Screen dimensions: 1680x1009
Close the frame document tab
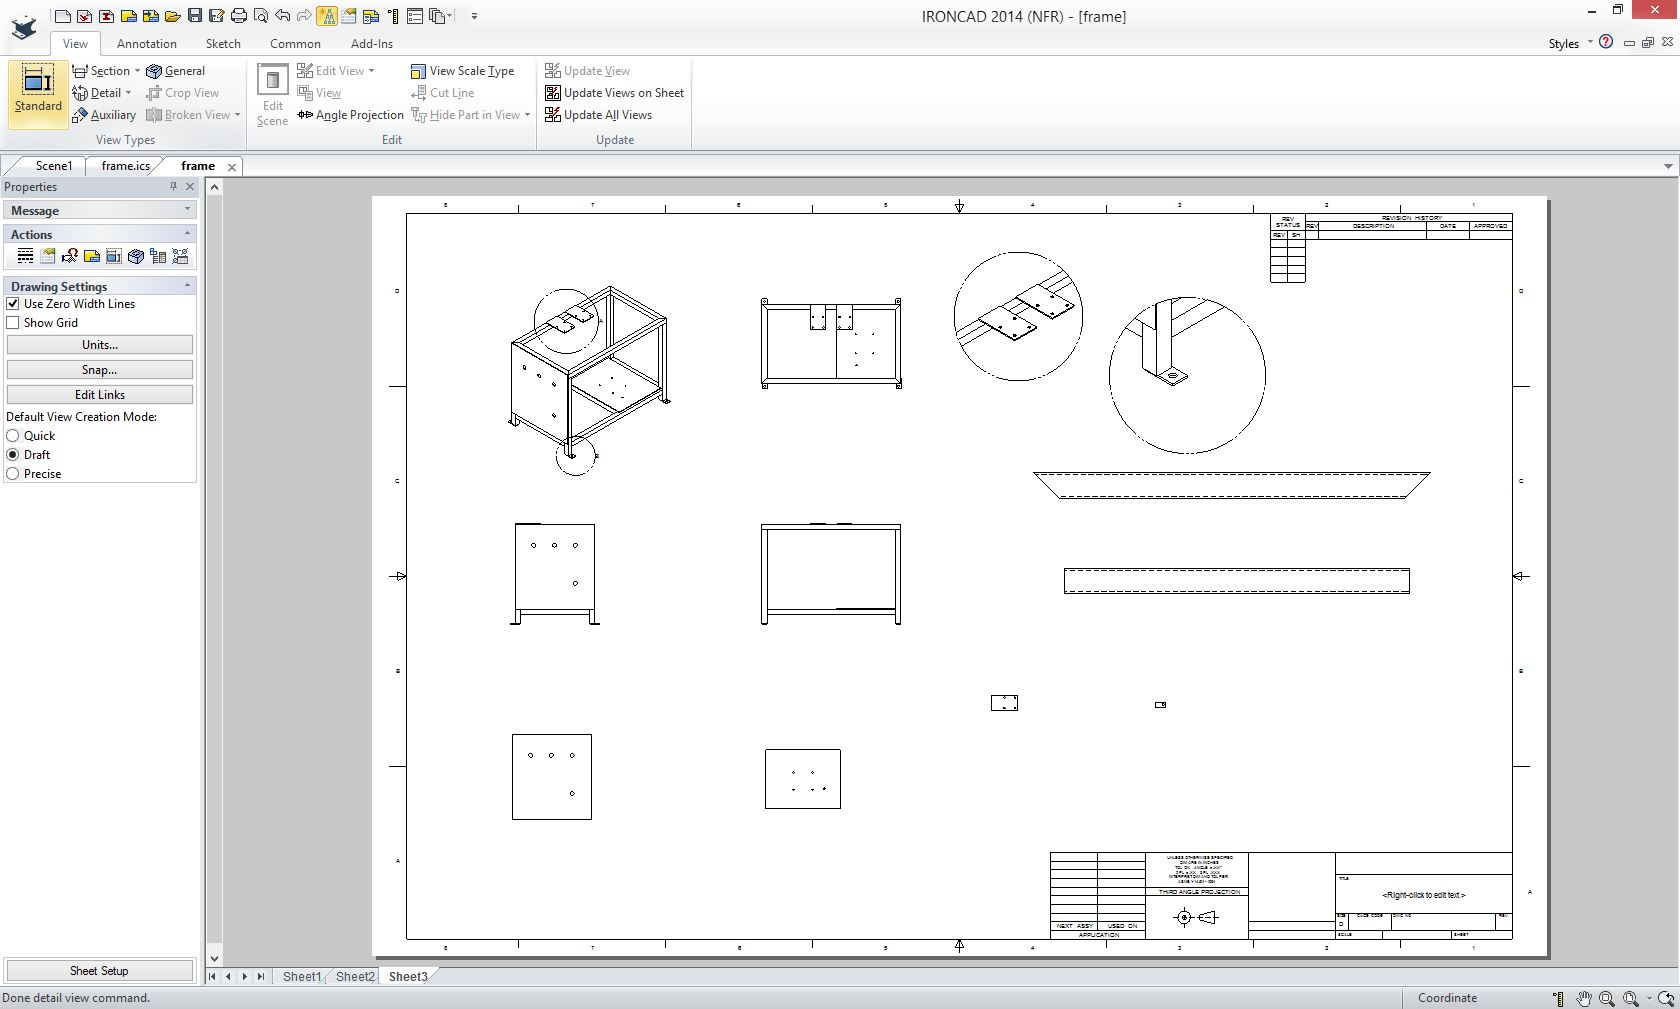tap(232, 167)
